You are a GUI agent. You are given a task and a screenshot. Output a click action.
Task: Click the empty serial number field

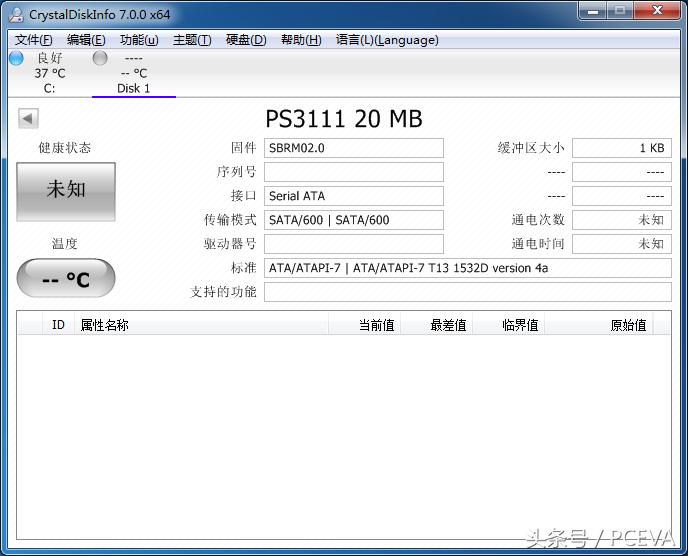point(353,172)
